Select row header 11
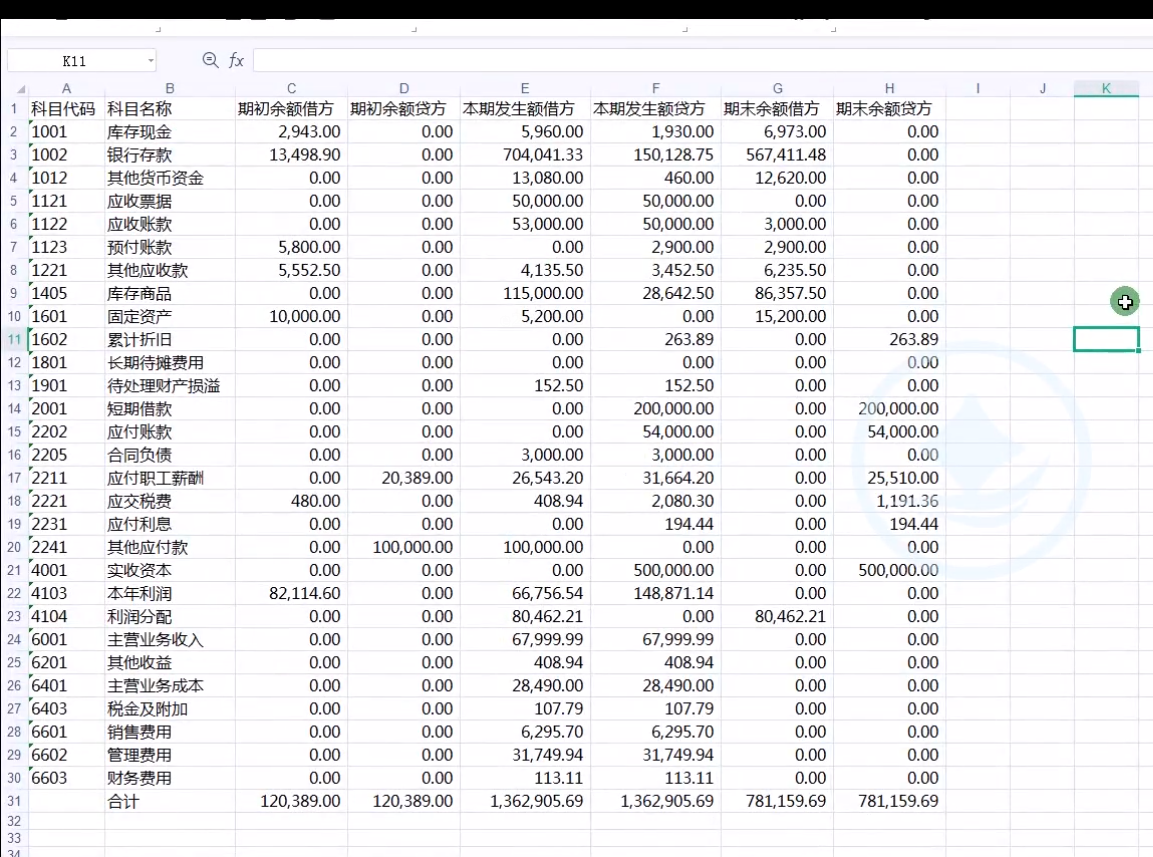 (14, 340)
